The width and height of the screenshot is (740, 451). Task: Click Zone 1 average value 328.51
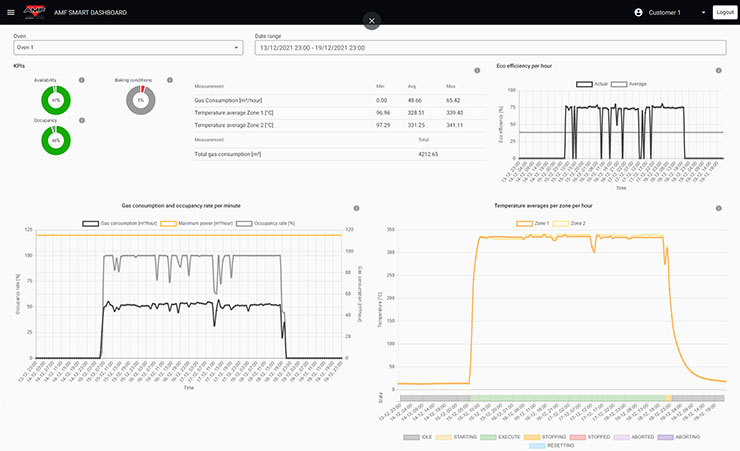[416, 113]
